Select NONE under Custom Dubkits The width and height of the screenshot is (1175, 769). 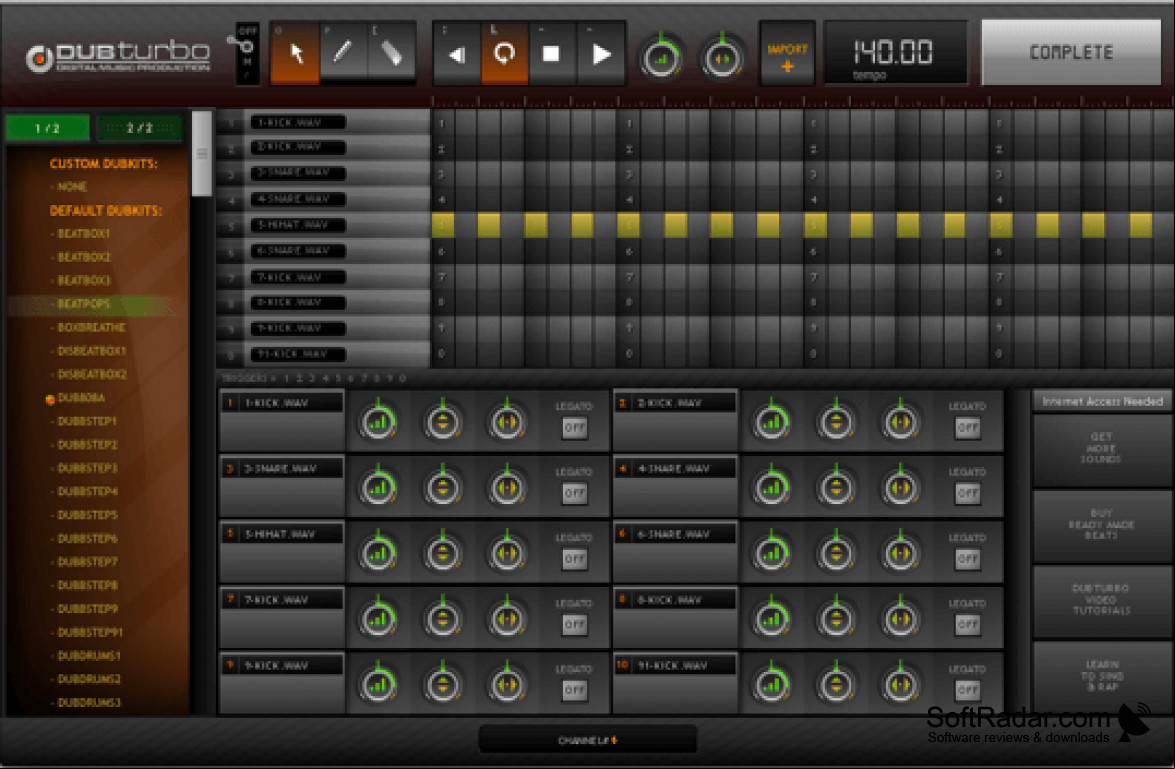pos(72,187)
